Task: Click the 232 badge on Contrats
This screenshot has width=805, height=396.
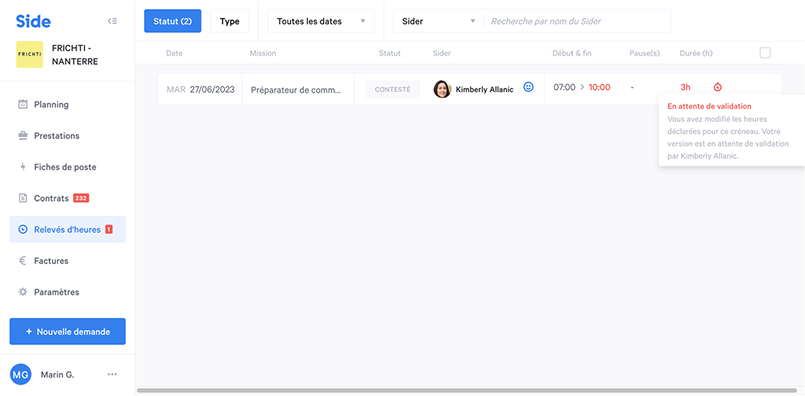Action: 81,198
